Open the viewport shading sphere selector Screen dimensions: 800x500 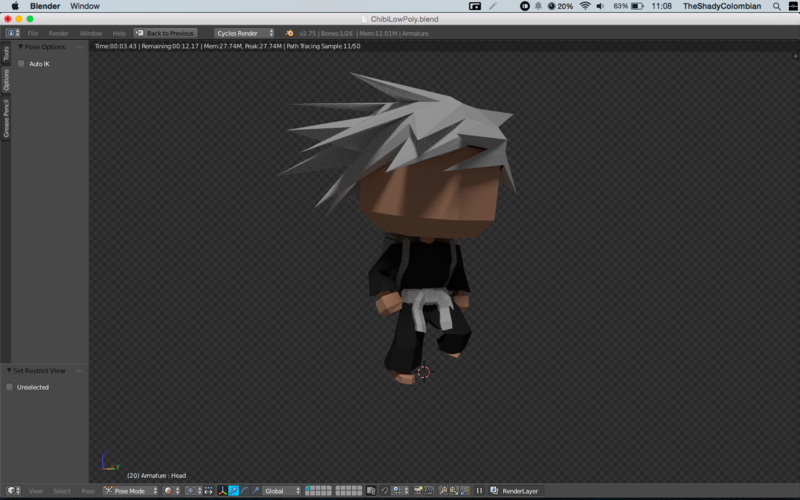171,491
